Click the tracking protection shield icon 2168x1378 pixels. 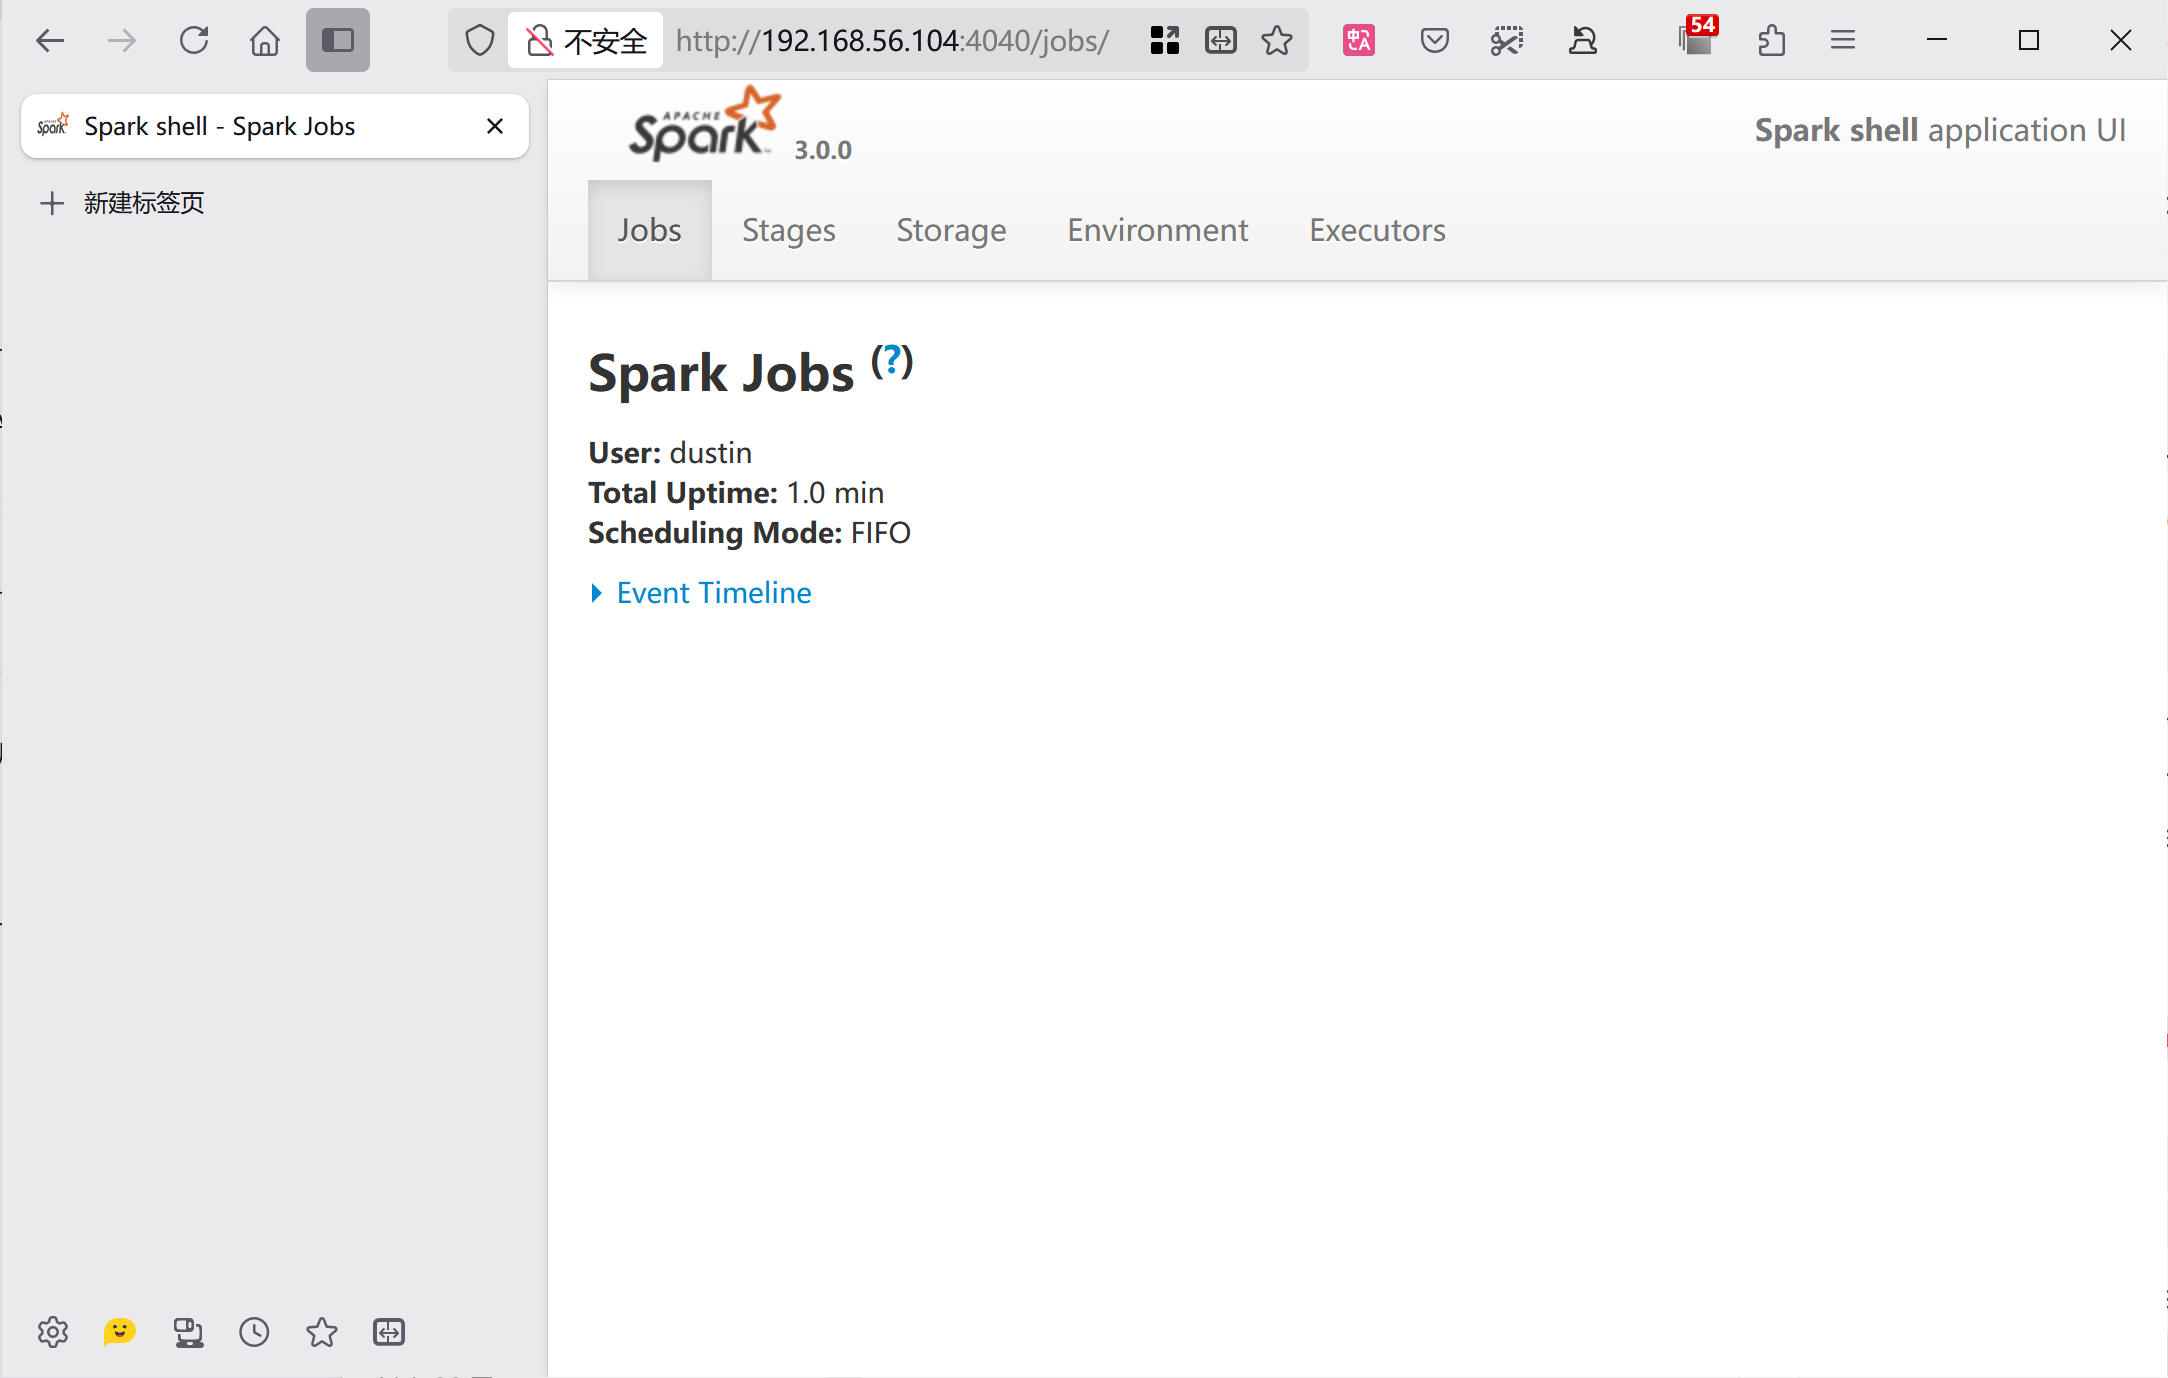tap(480, 40)
